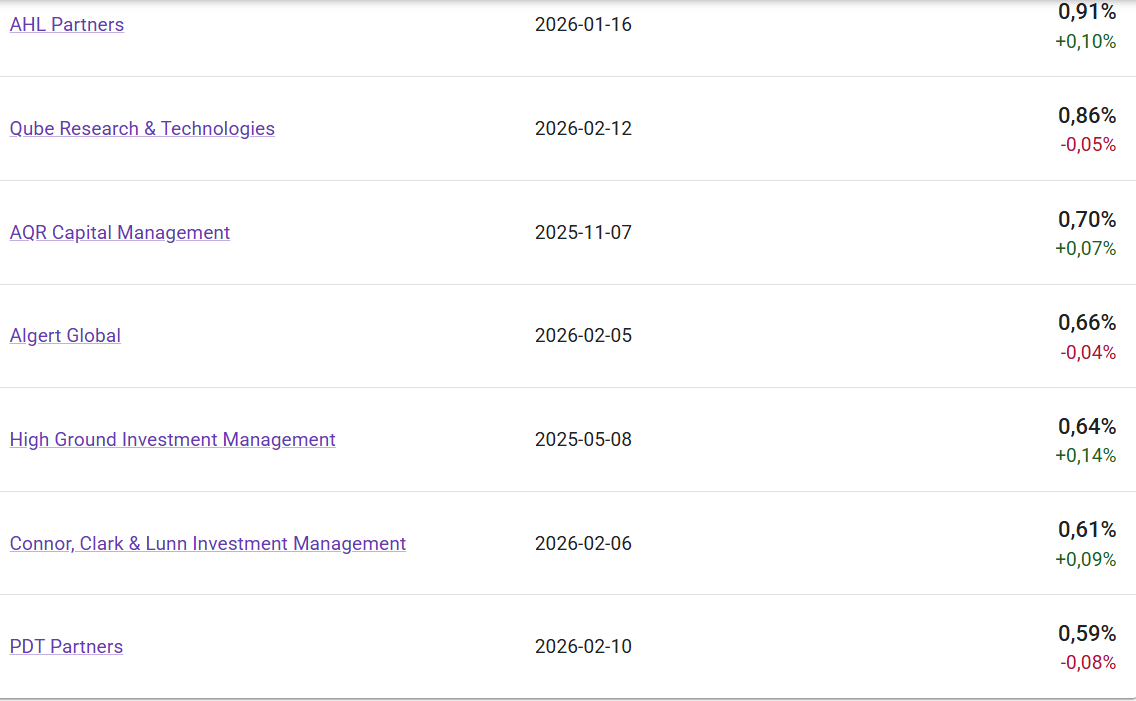Click the 0,86% position value

[x=1087, y=116]
